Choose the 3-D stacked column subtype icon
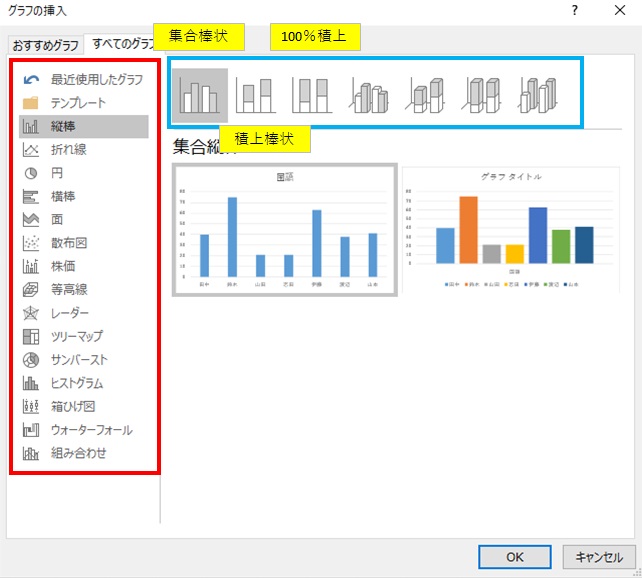Screen dimensions: 642x578 coord(425,96)
